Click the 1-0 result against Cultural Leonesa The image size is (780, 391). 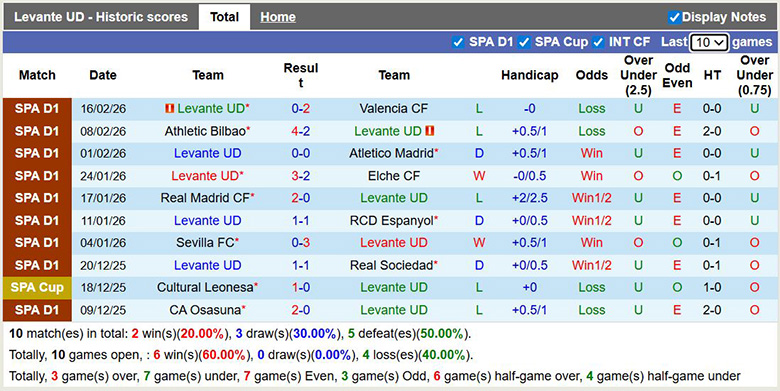click(x=300, y=288)
